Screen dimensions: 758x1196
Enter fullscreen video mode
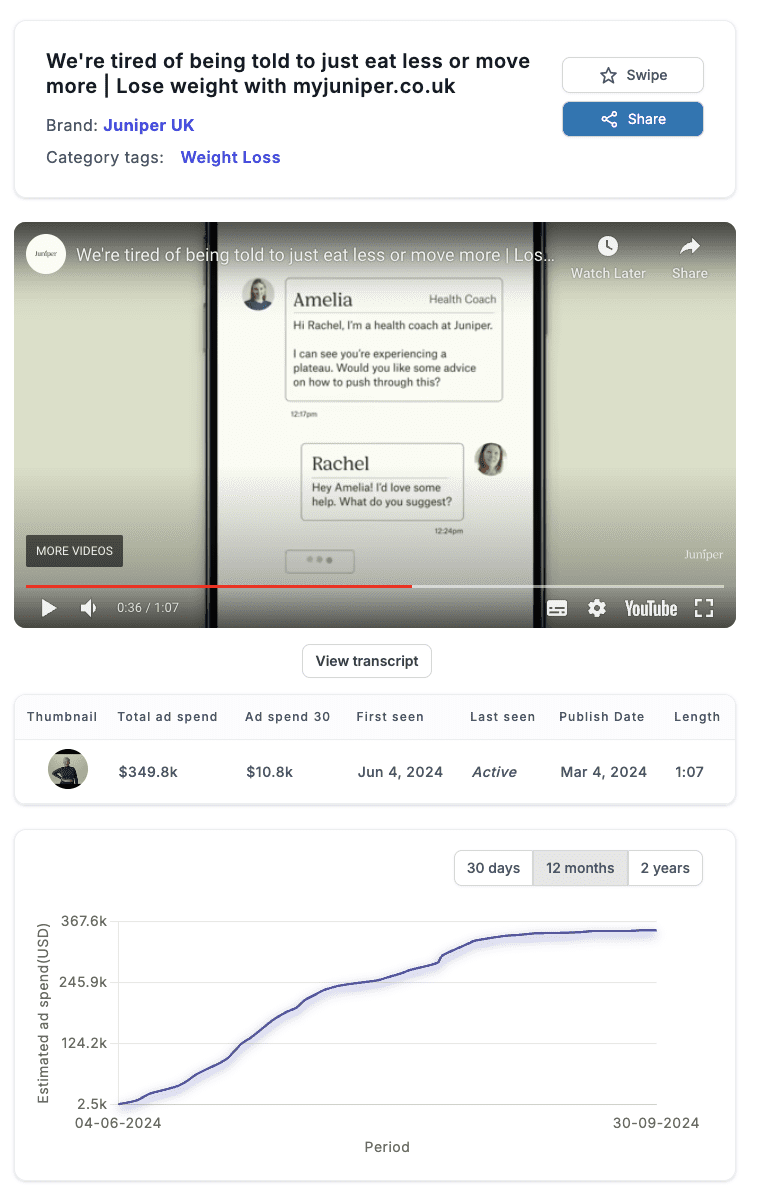[703, 608]
